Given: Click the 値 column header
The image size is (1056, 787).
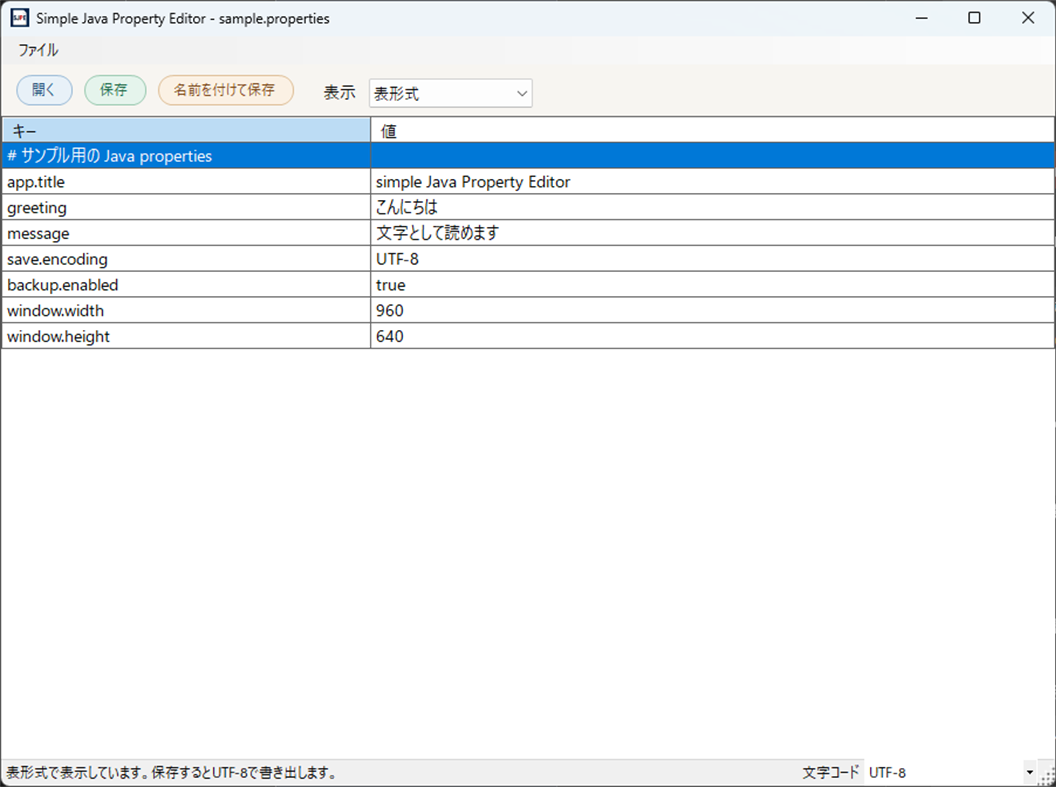Looking at the screenshot, I should coord(712,130).
